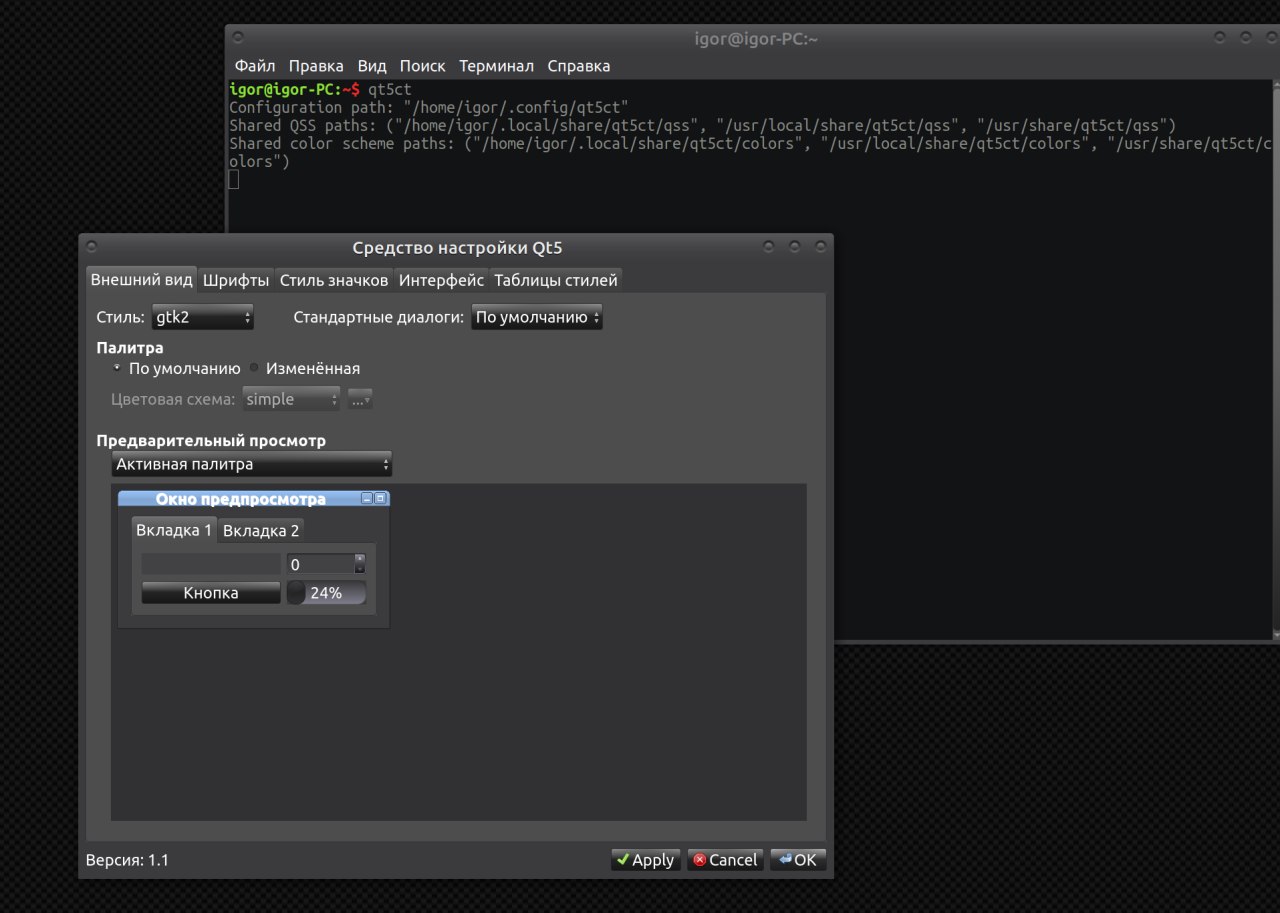Viewport: 1280px width, 913px height.
Task: Close the Qt5 settings window
Action: pos(820,246)
